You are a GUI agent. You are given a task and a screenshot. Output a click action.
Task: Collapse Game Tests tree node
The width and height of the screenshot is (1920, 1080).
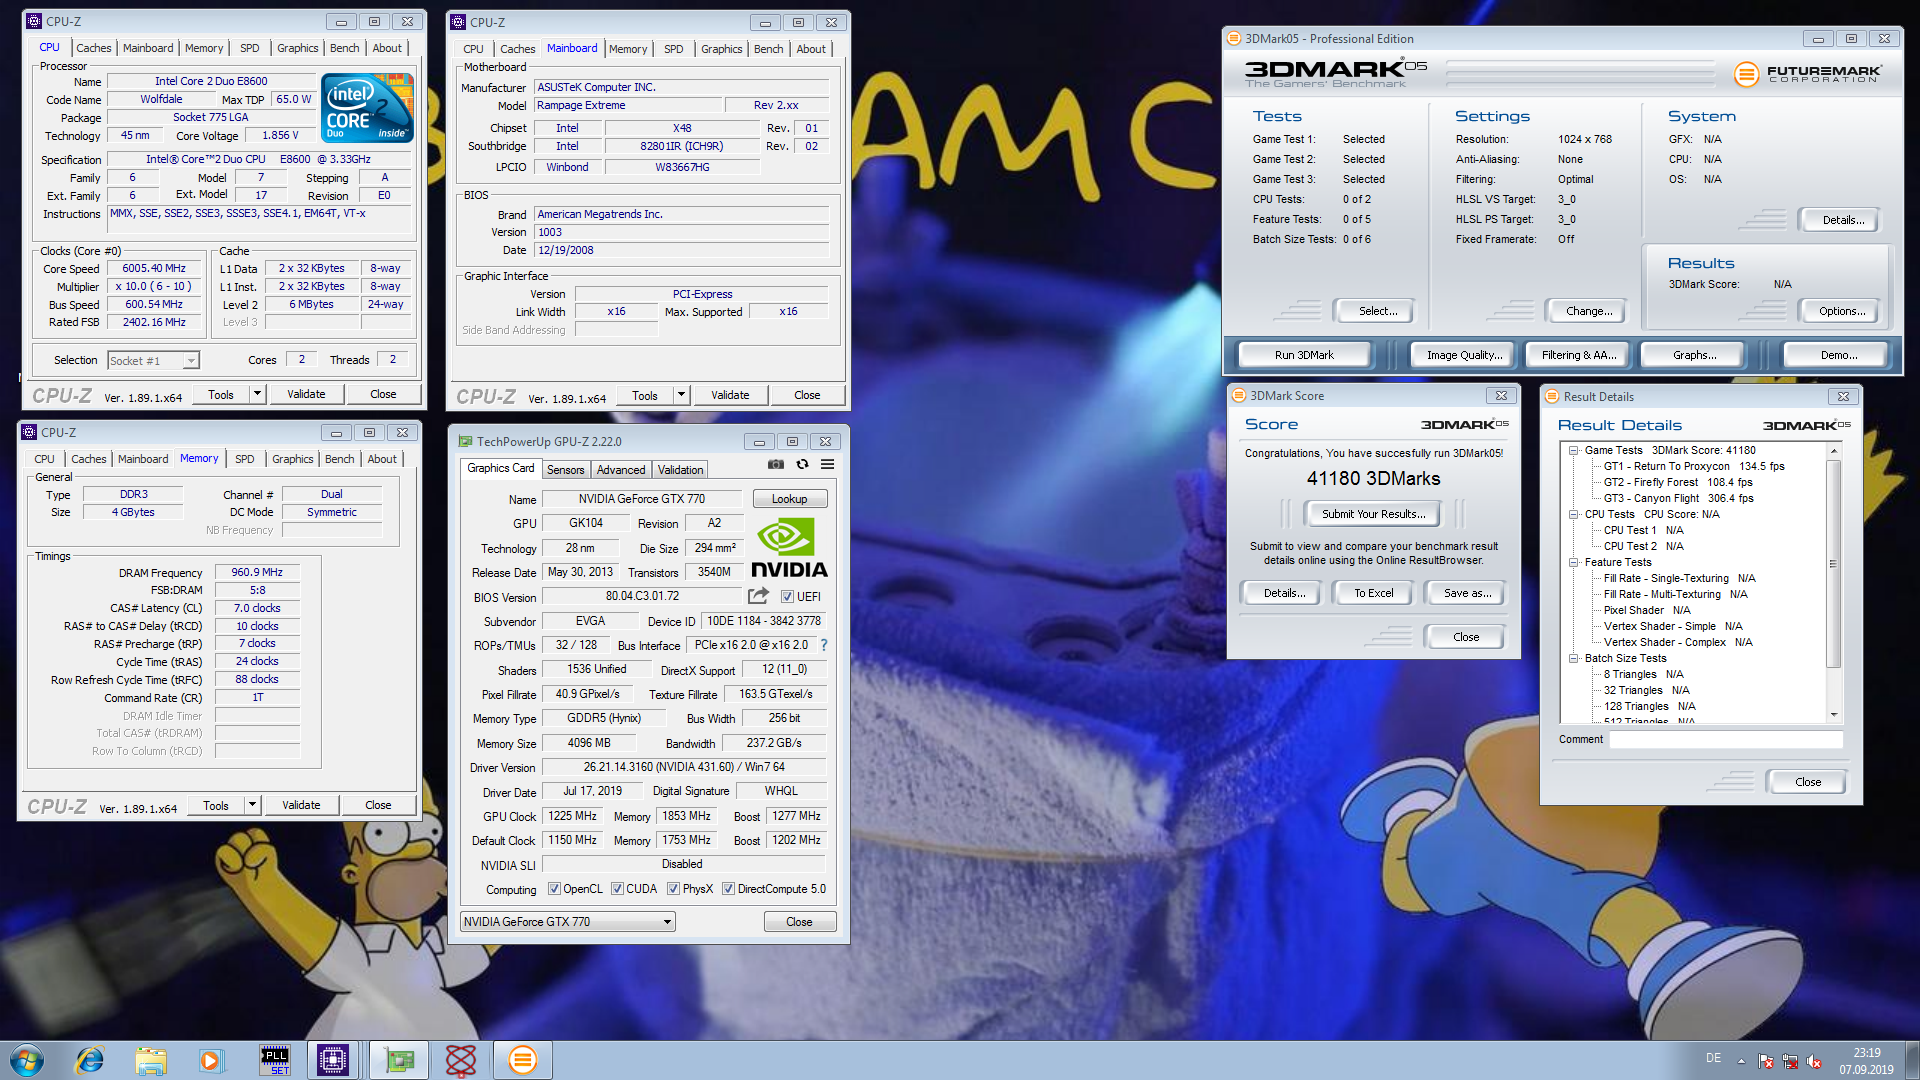click(1574, 451)
